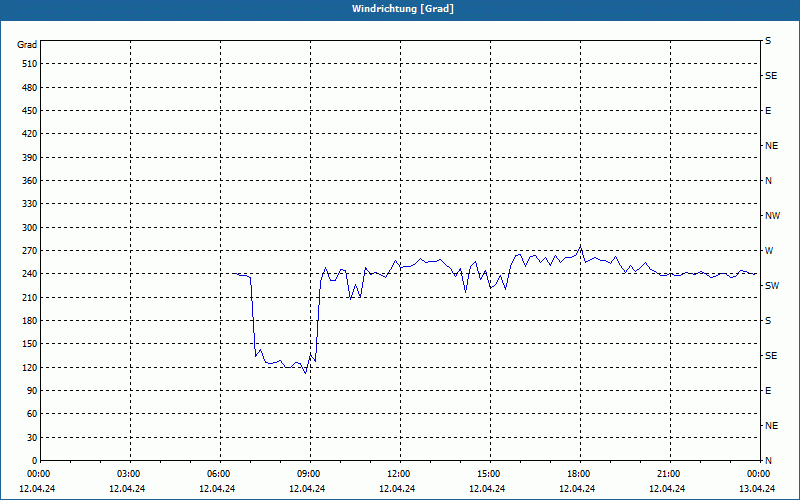This screenshot has height=500, width=800.
Task: Click the 21:00 time axis label
Action: pos(668,473)
